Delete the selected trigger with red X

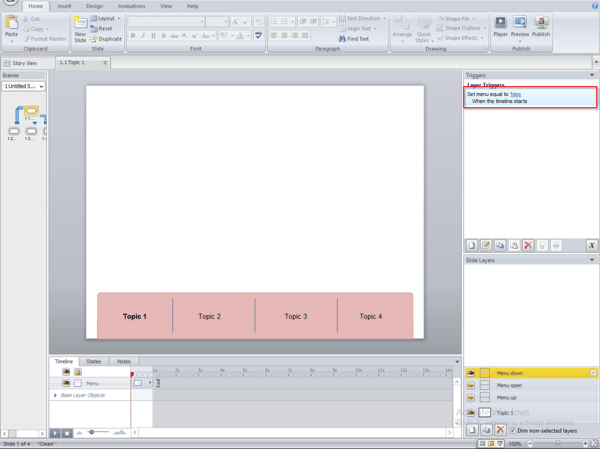click(528, 245)
